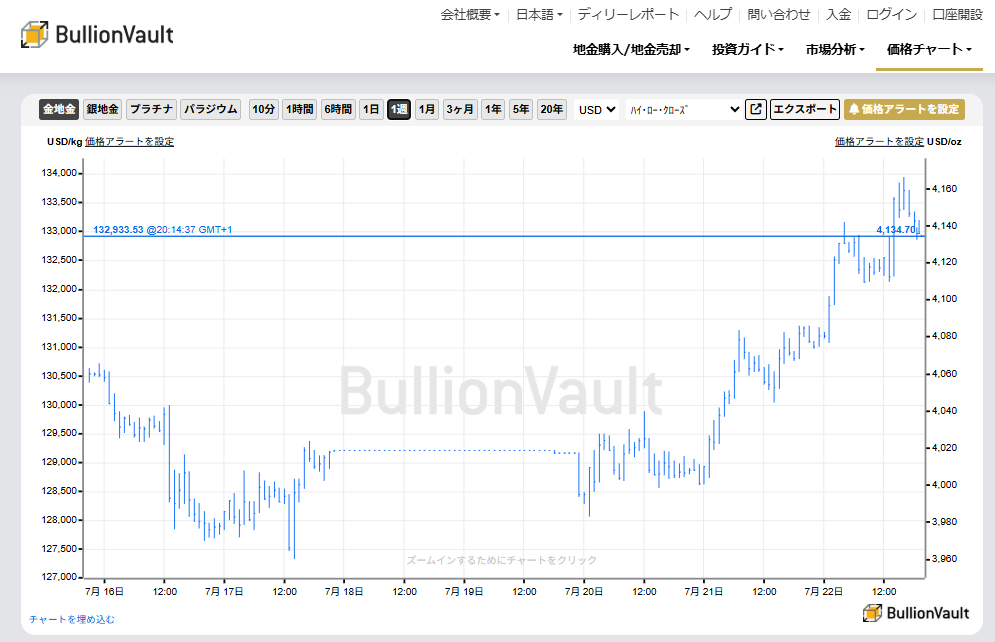The width and height of the screenshot is (995, 642).
Task: Click BullionVault logo below the chart
Action: coord(916,613)
